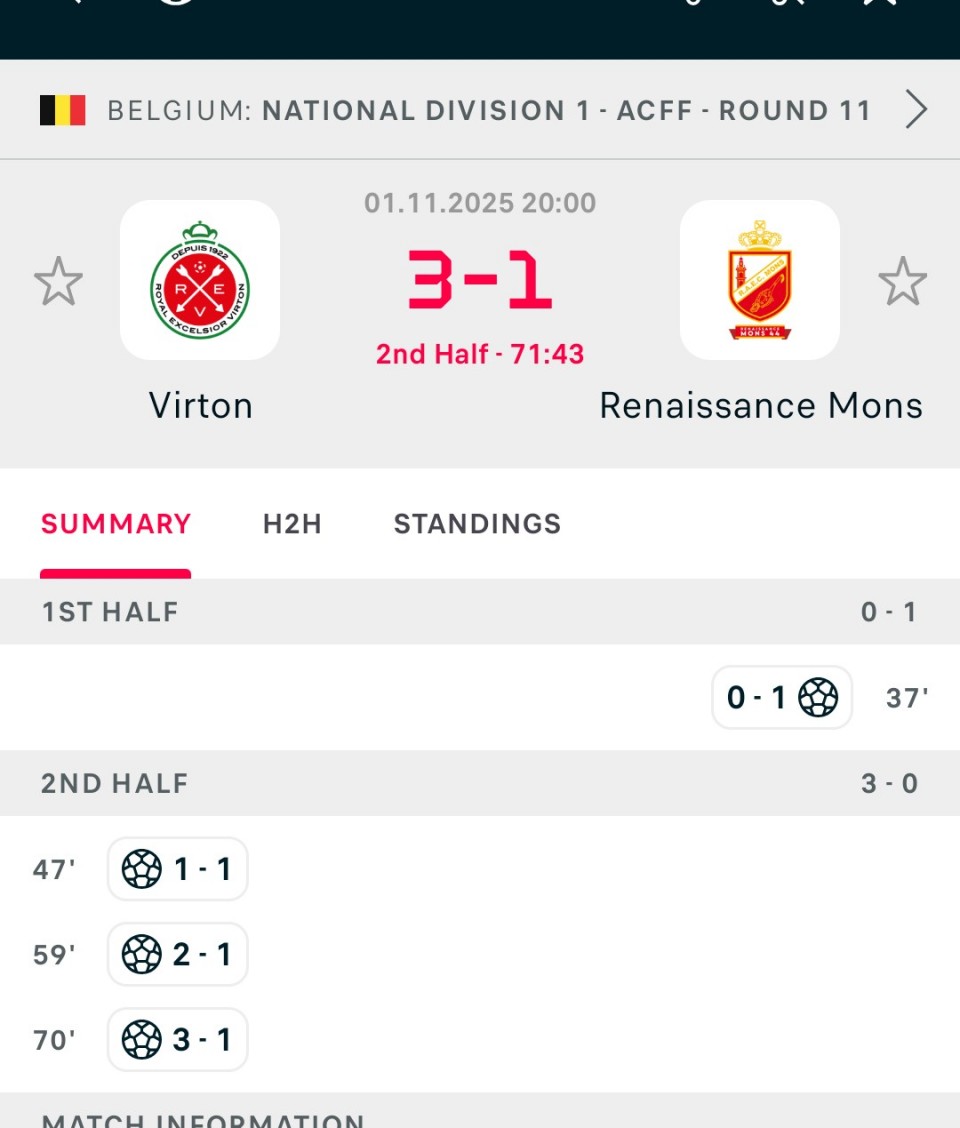Image resolution: width=960 pixels, height=1128 pixels.
Task: Toggle the favorite star for Virton
Action: tap(58, 281)
